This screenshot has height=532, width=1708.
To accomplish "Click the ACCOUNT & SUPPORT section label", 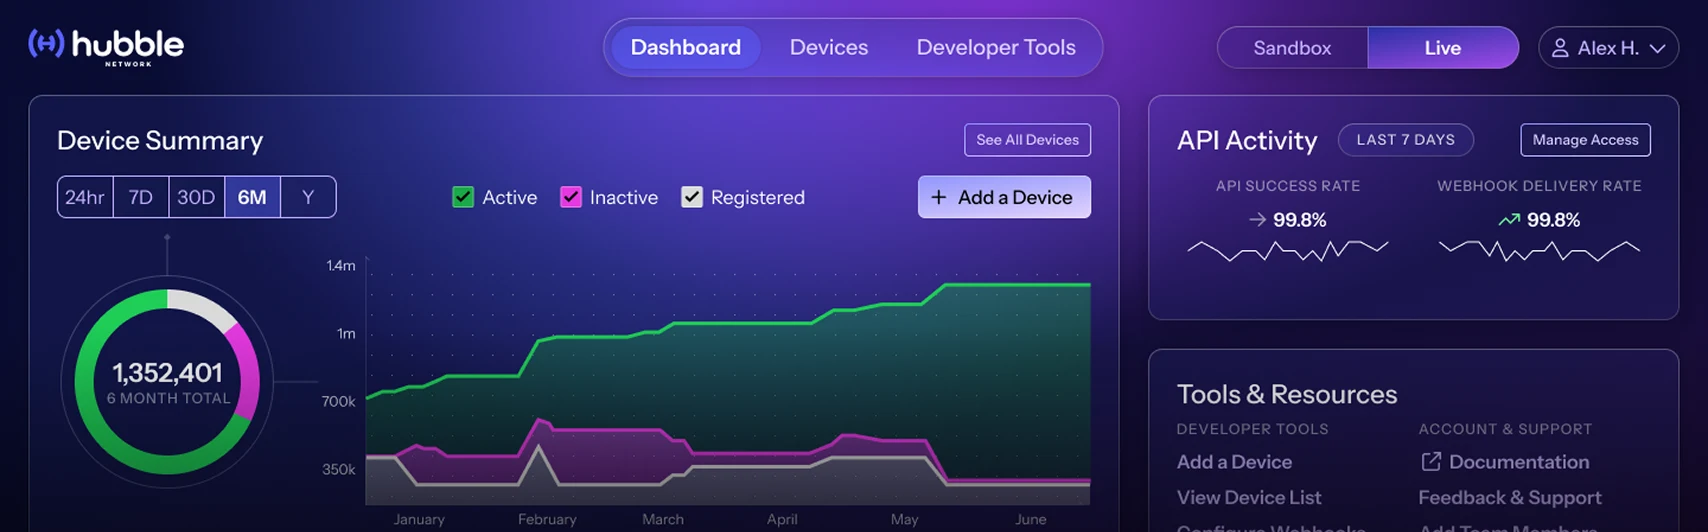I will click(x=1505, y=429).
